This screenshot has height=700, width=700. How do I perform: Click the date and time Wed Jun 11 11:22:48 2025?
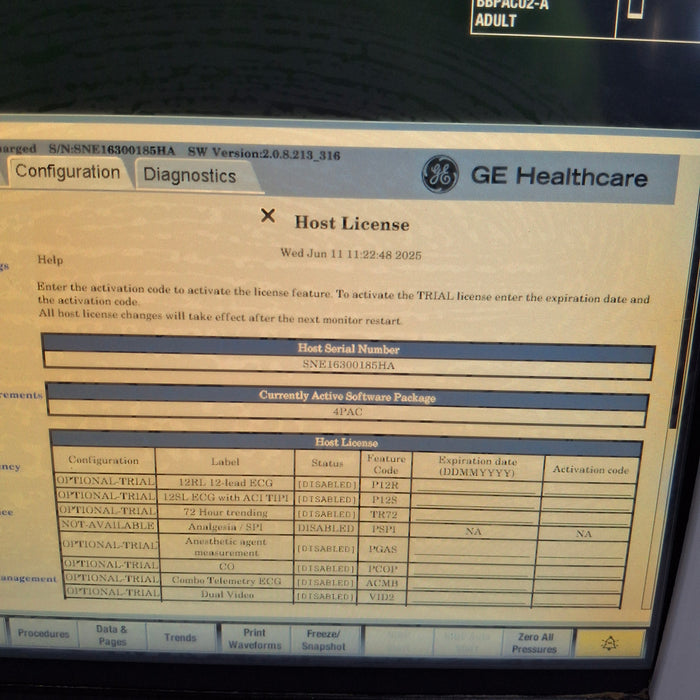[350, 254]
